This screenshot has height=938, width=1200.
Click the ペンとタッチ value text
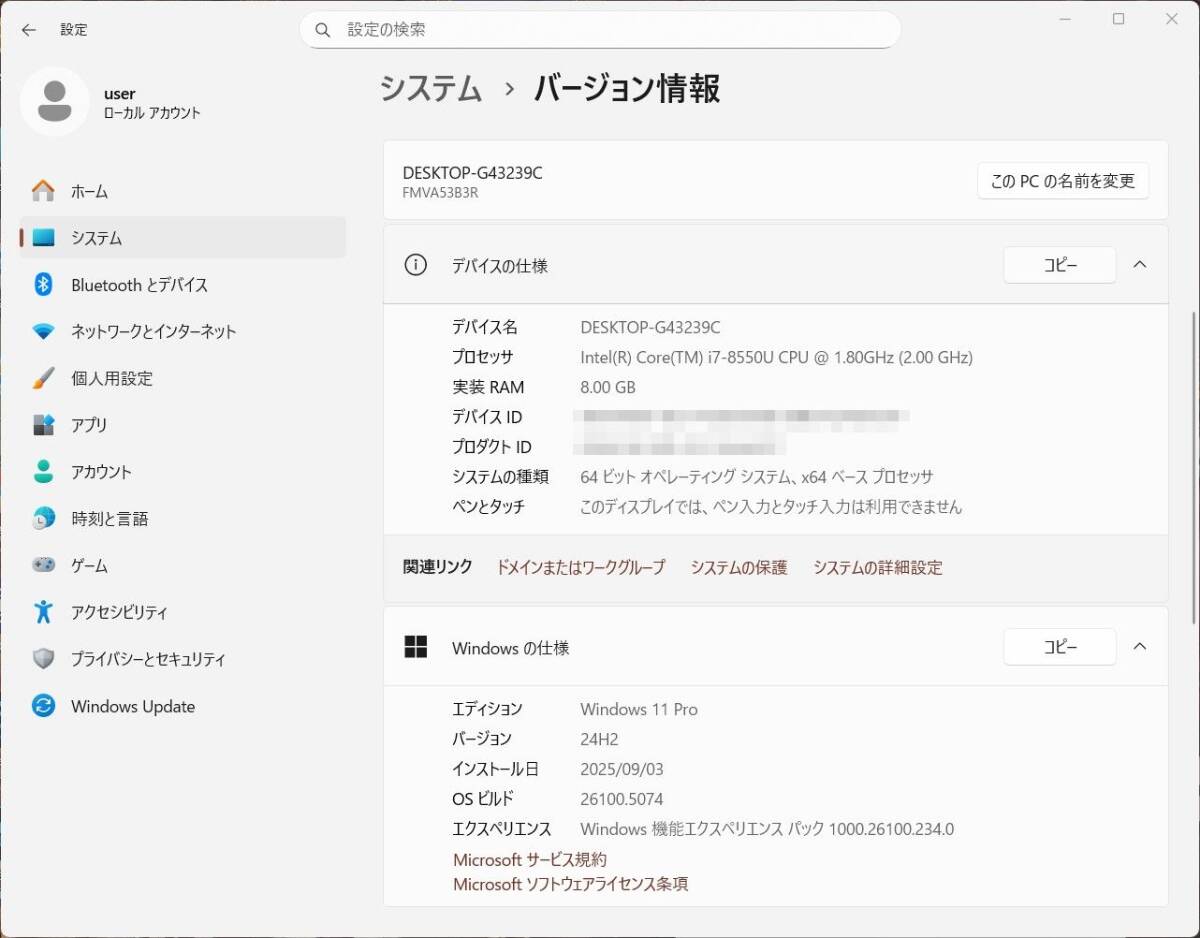771,507
